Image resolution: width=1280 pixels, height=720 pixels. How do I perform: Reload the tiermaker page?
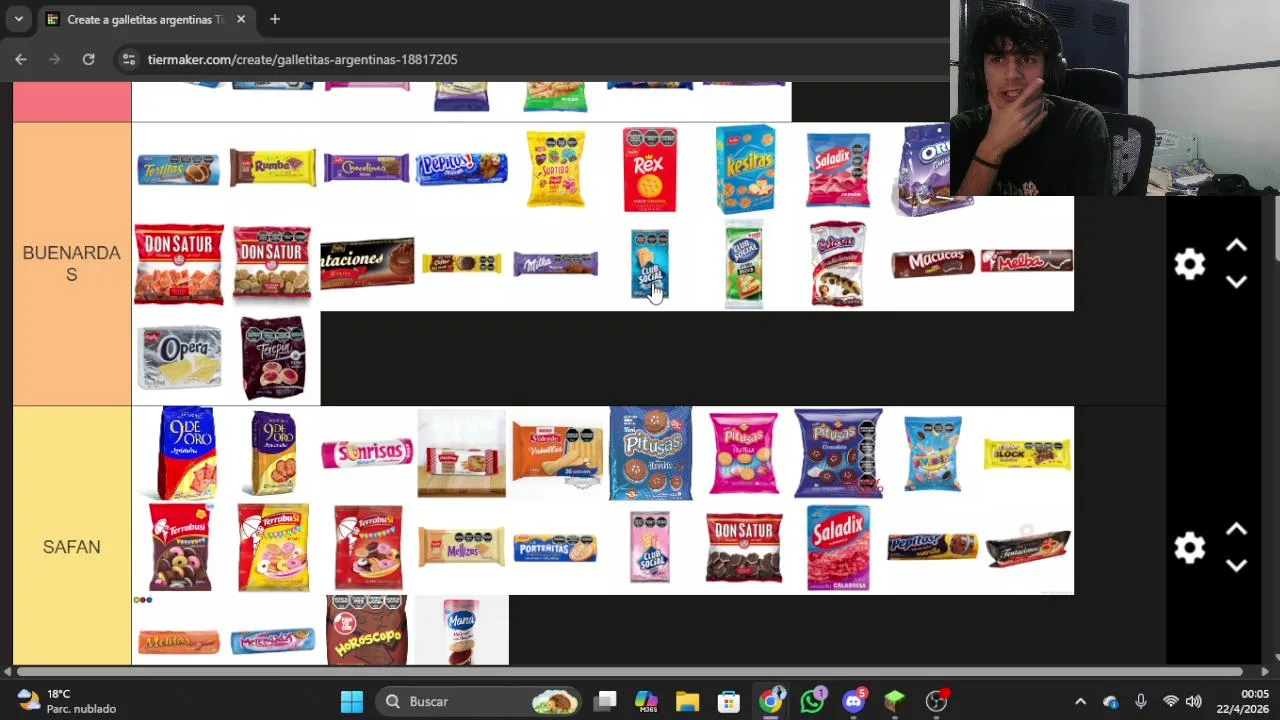click(x=88, y=59)
